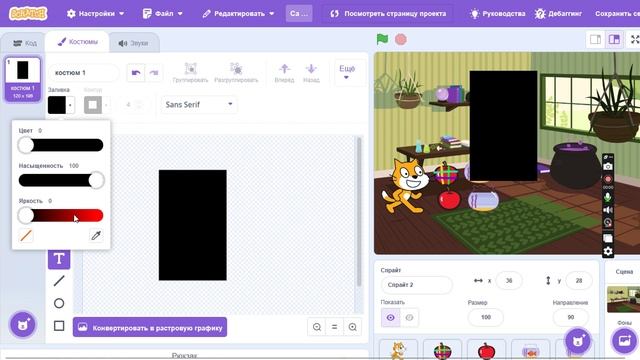Image resolution: width=640 pixels, height=360 pixels.
Task: Redo the costume edit
Action: point(153,73)
